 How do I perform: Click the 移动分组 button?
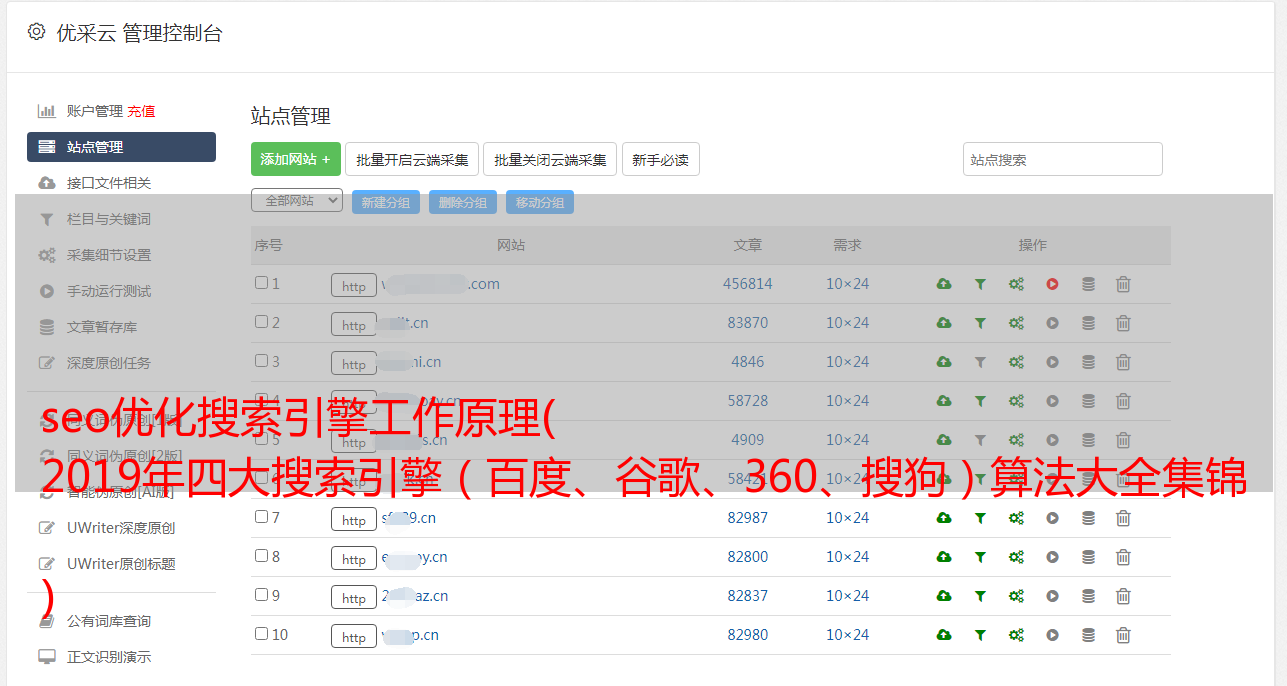click(x=540, y=202)
